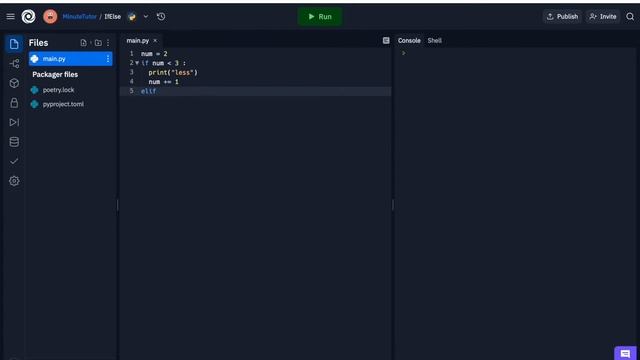
Task: Open the Files panel more options
Action: 108,43
